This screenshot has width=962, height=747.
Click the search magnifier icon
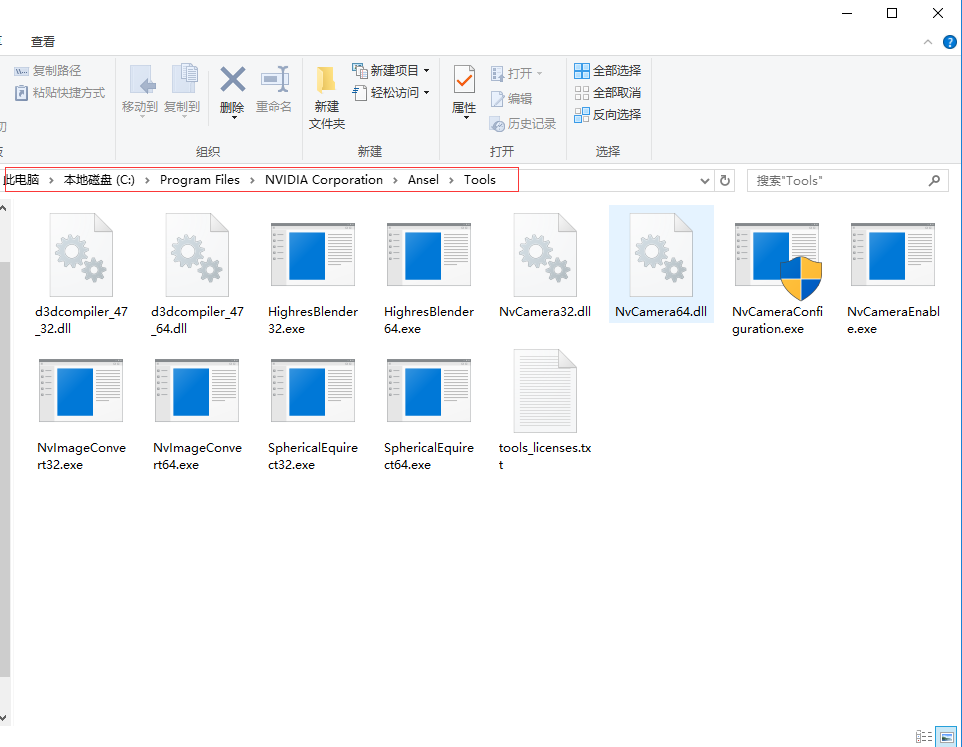934,180
